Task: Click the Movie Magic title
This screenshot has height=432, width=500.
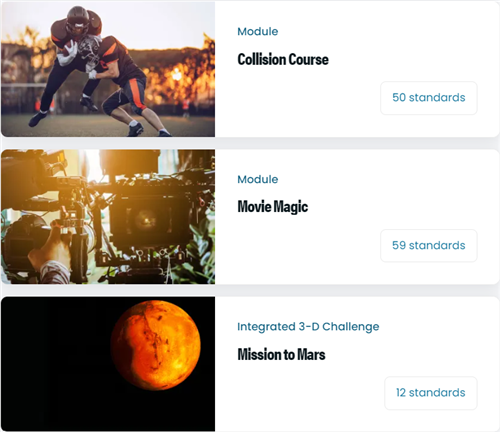Action: [273, 207]
